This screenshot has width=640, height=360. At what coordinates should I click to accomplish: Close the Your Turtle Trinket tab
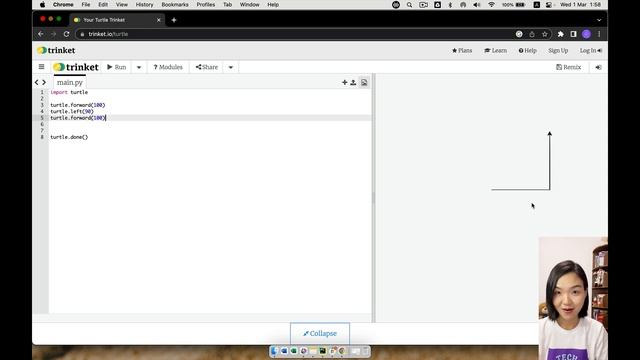pyautogui.click(x=159, y=20)
